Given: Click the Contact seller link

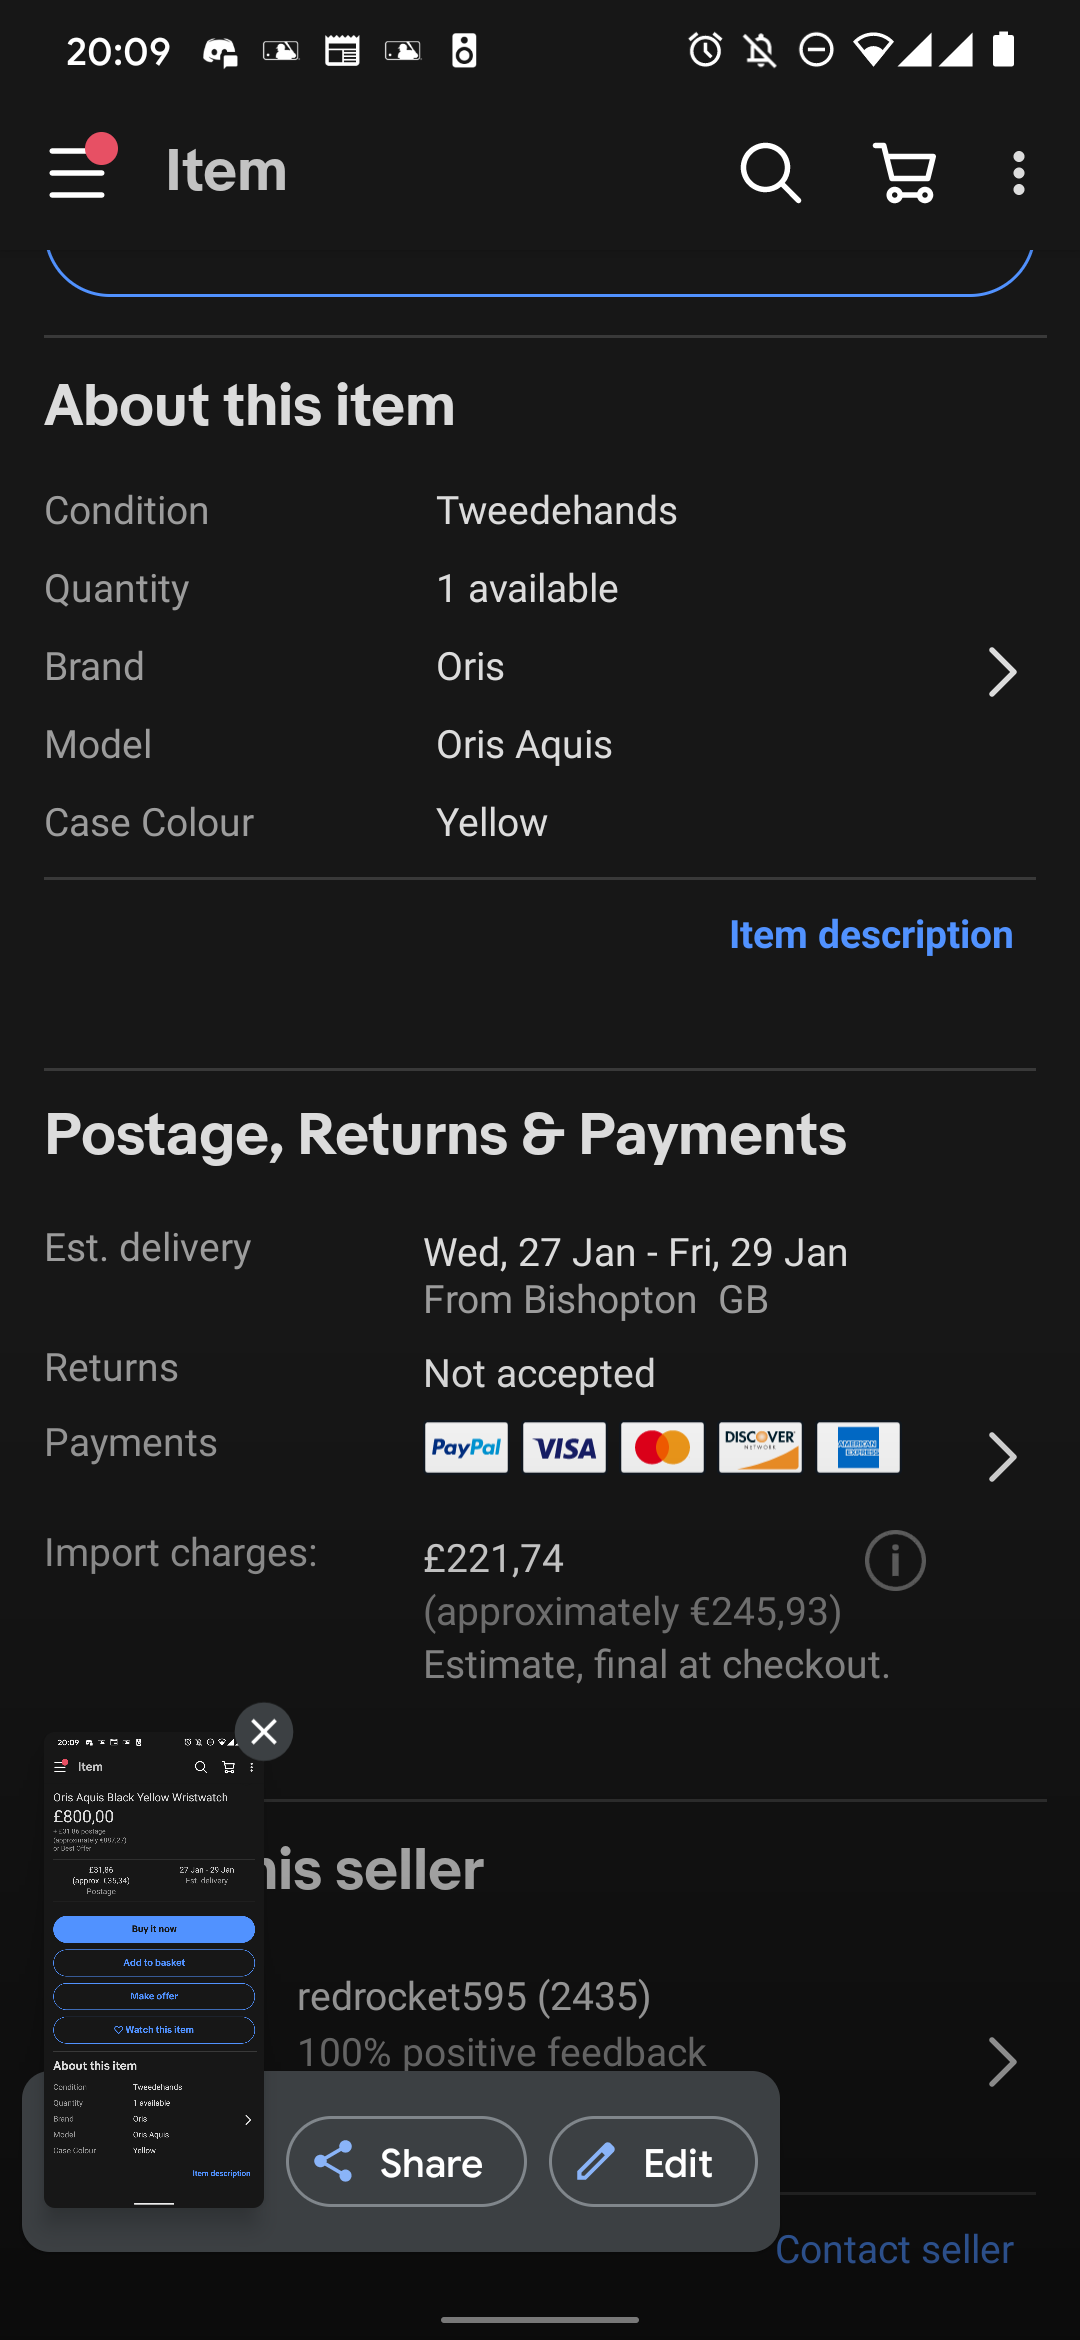Looking at the screenshot, I should click(894, 2249).
